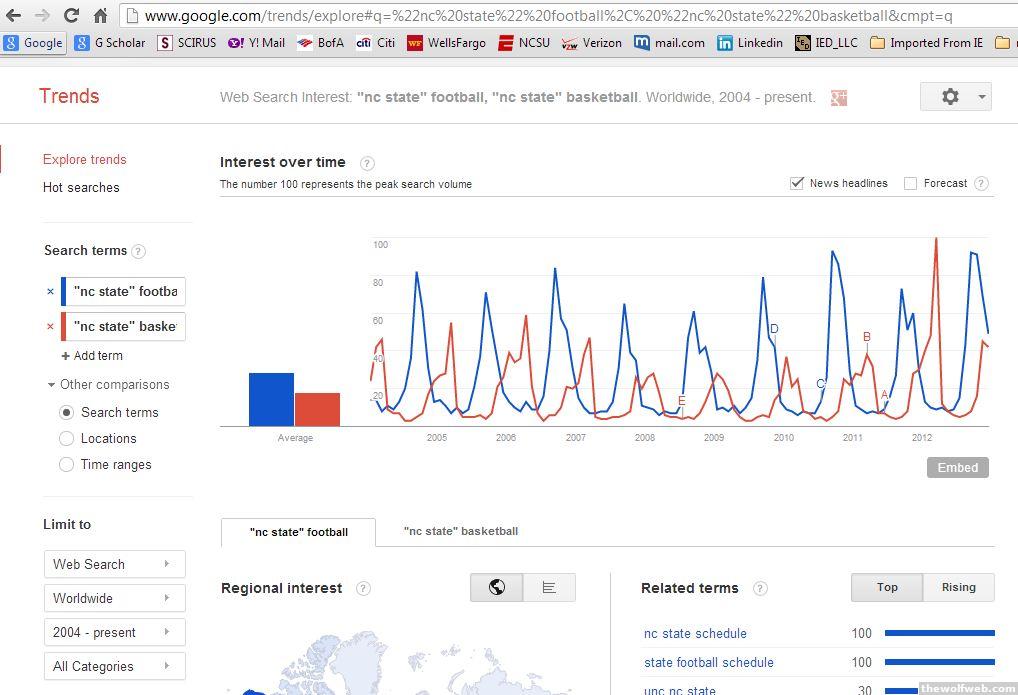Open the Web Search dropdown
Screen dimensions: 1018x695
pos(114,564)
